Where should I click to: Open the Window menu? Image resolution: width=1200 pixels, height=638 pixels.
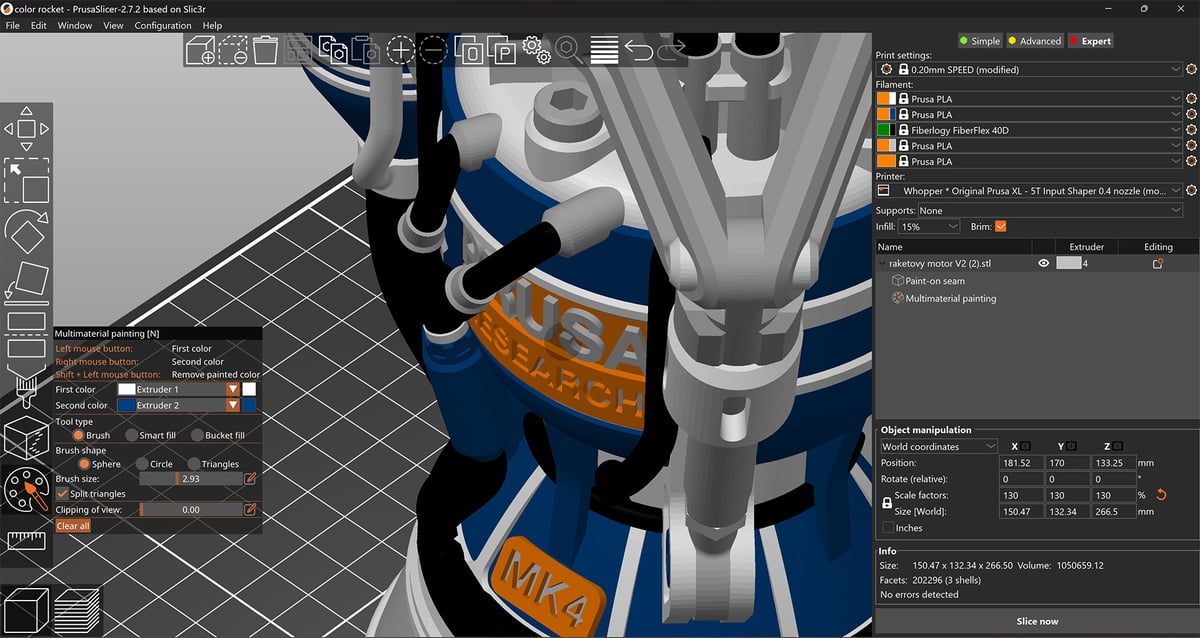click(75, 25)
